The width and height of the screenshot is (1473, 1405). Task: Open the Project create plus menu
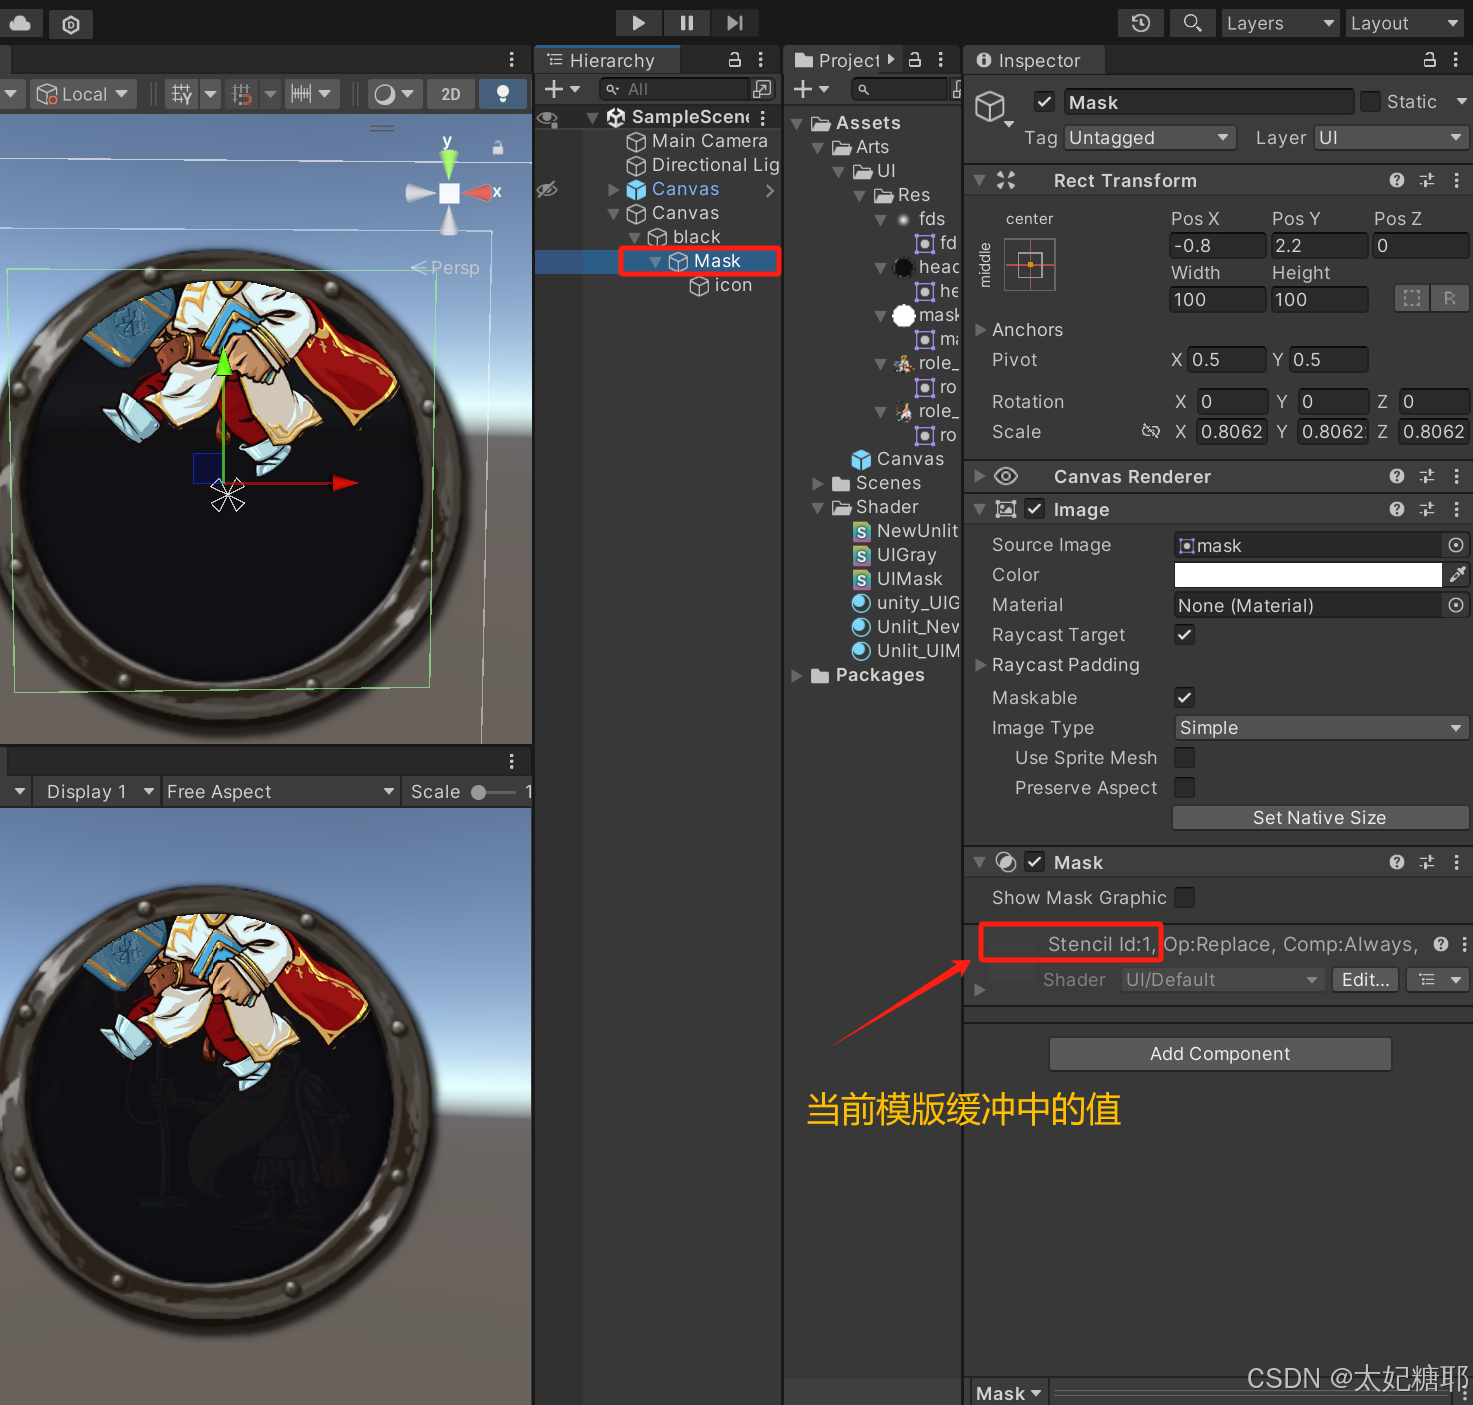click(811, 90)
